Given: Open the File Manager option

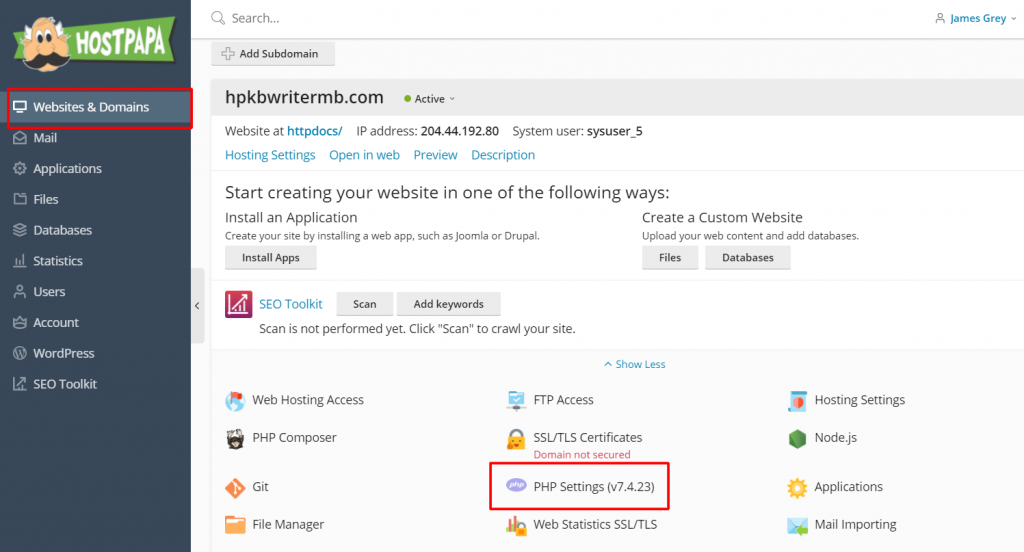Looking at the screenshot, I should (x=288, y=525).
